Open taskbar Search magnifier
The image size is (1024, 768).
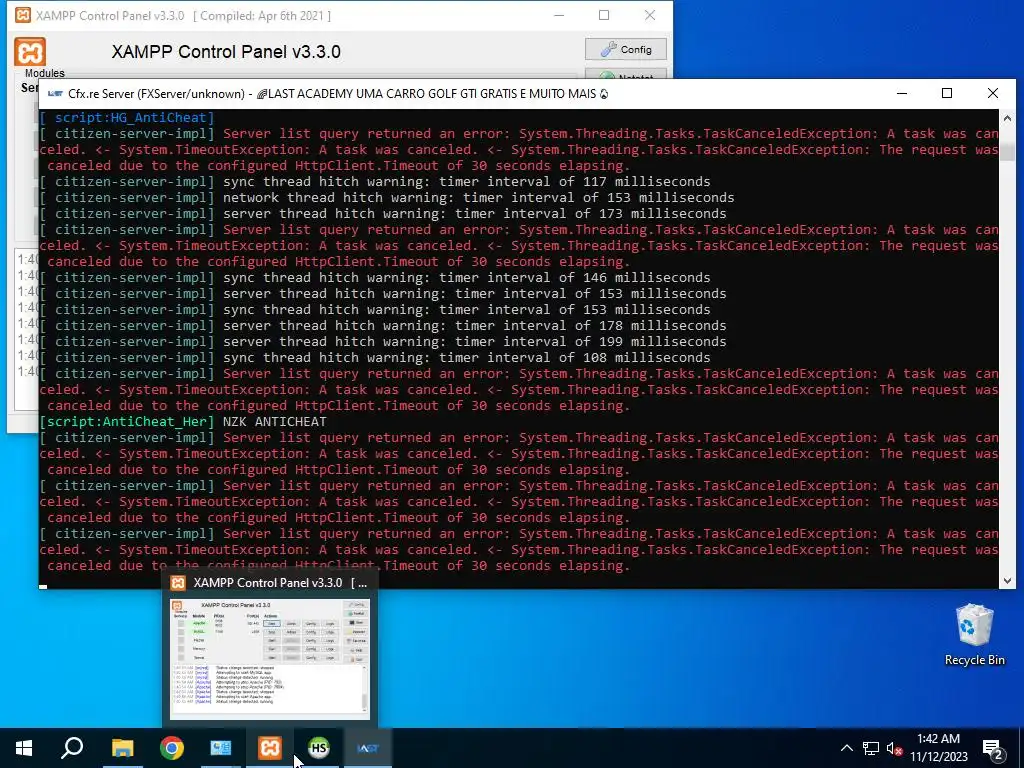coord(72,748)
